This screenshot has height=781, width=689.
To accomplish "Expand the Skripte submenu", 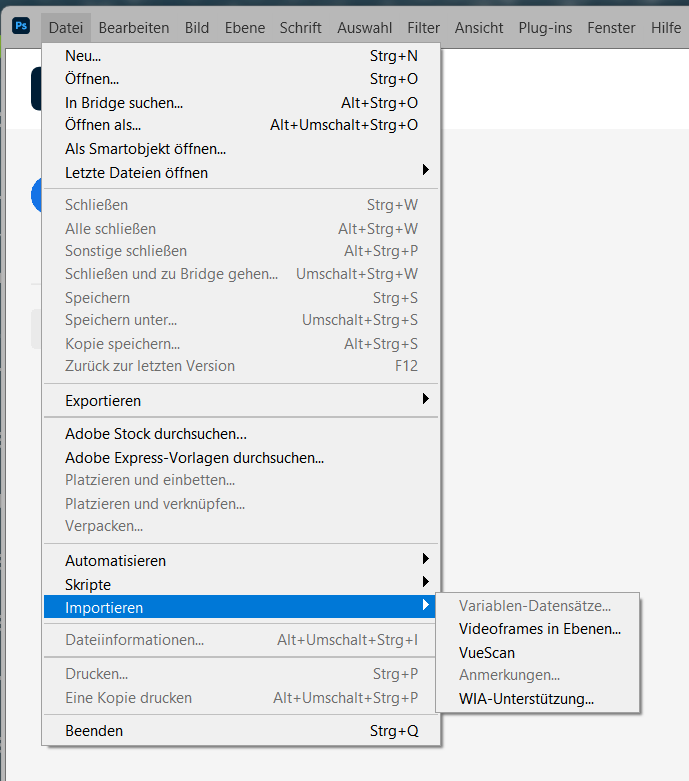I will click(241, 584).
